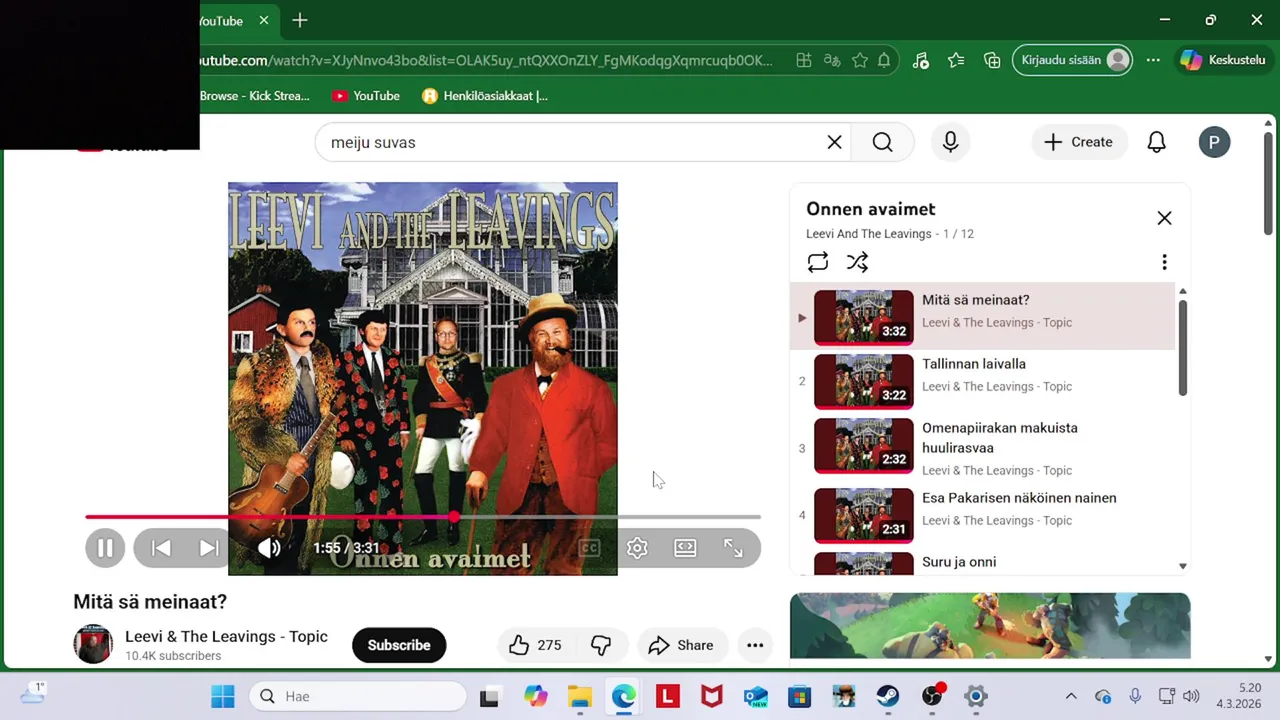Open the advertisement banner below the playlist

click(x=990, y=626)
